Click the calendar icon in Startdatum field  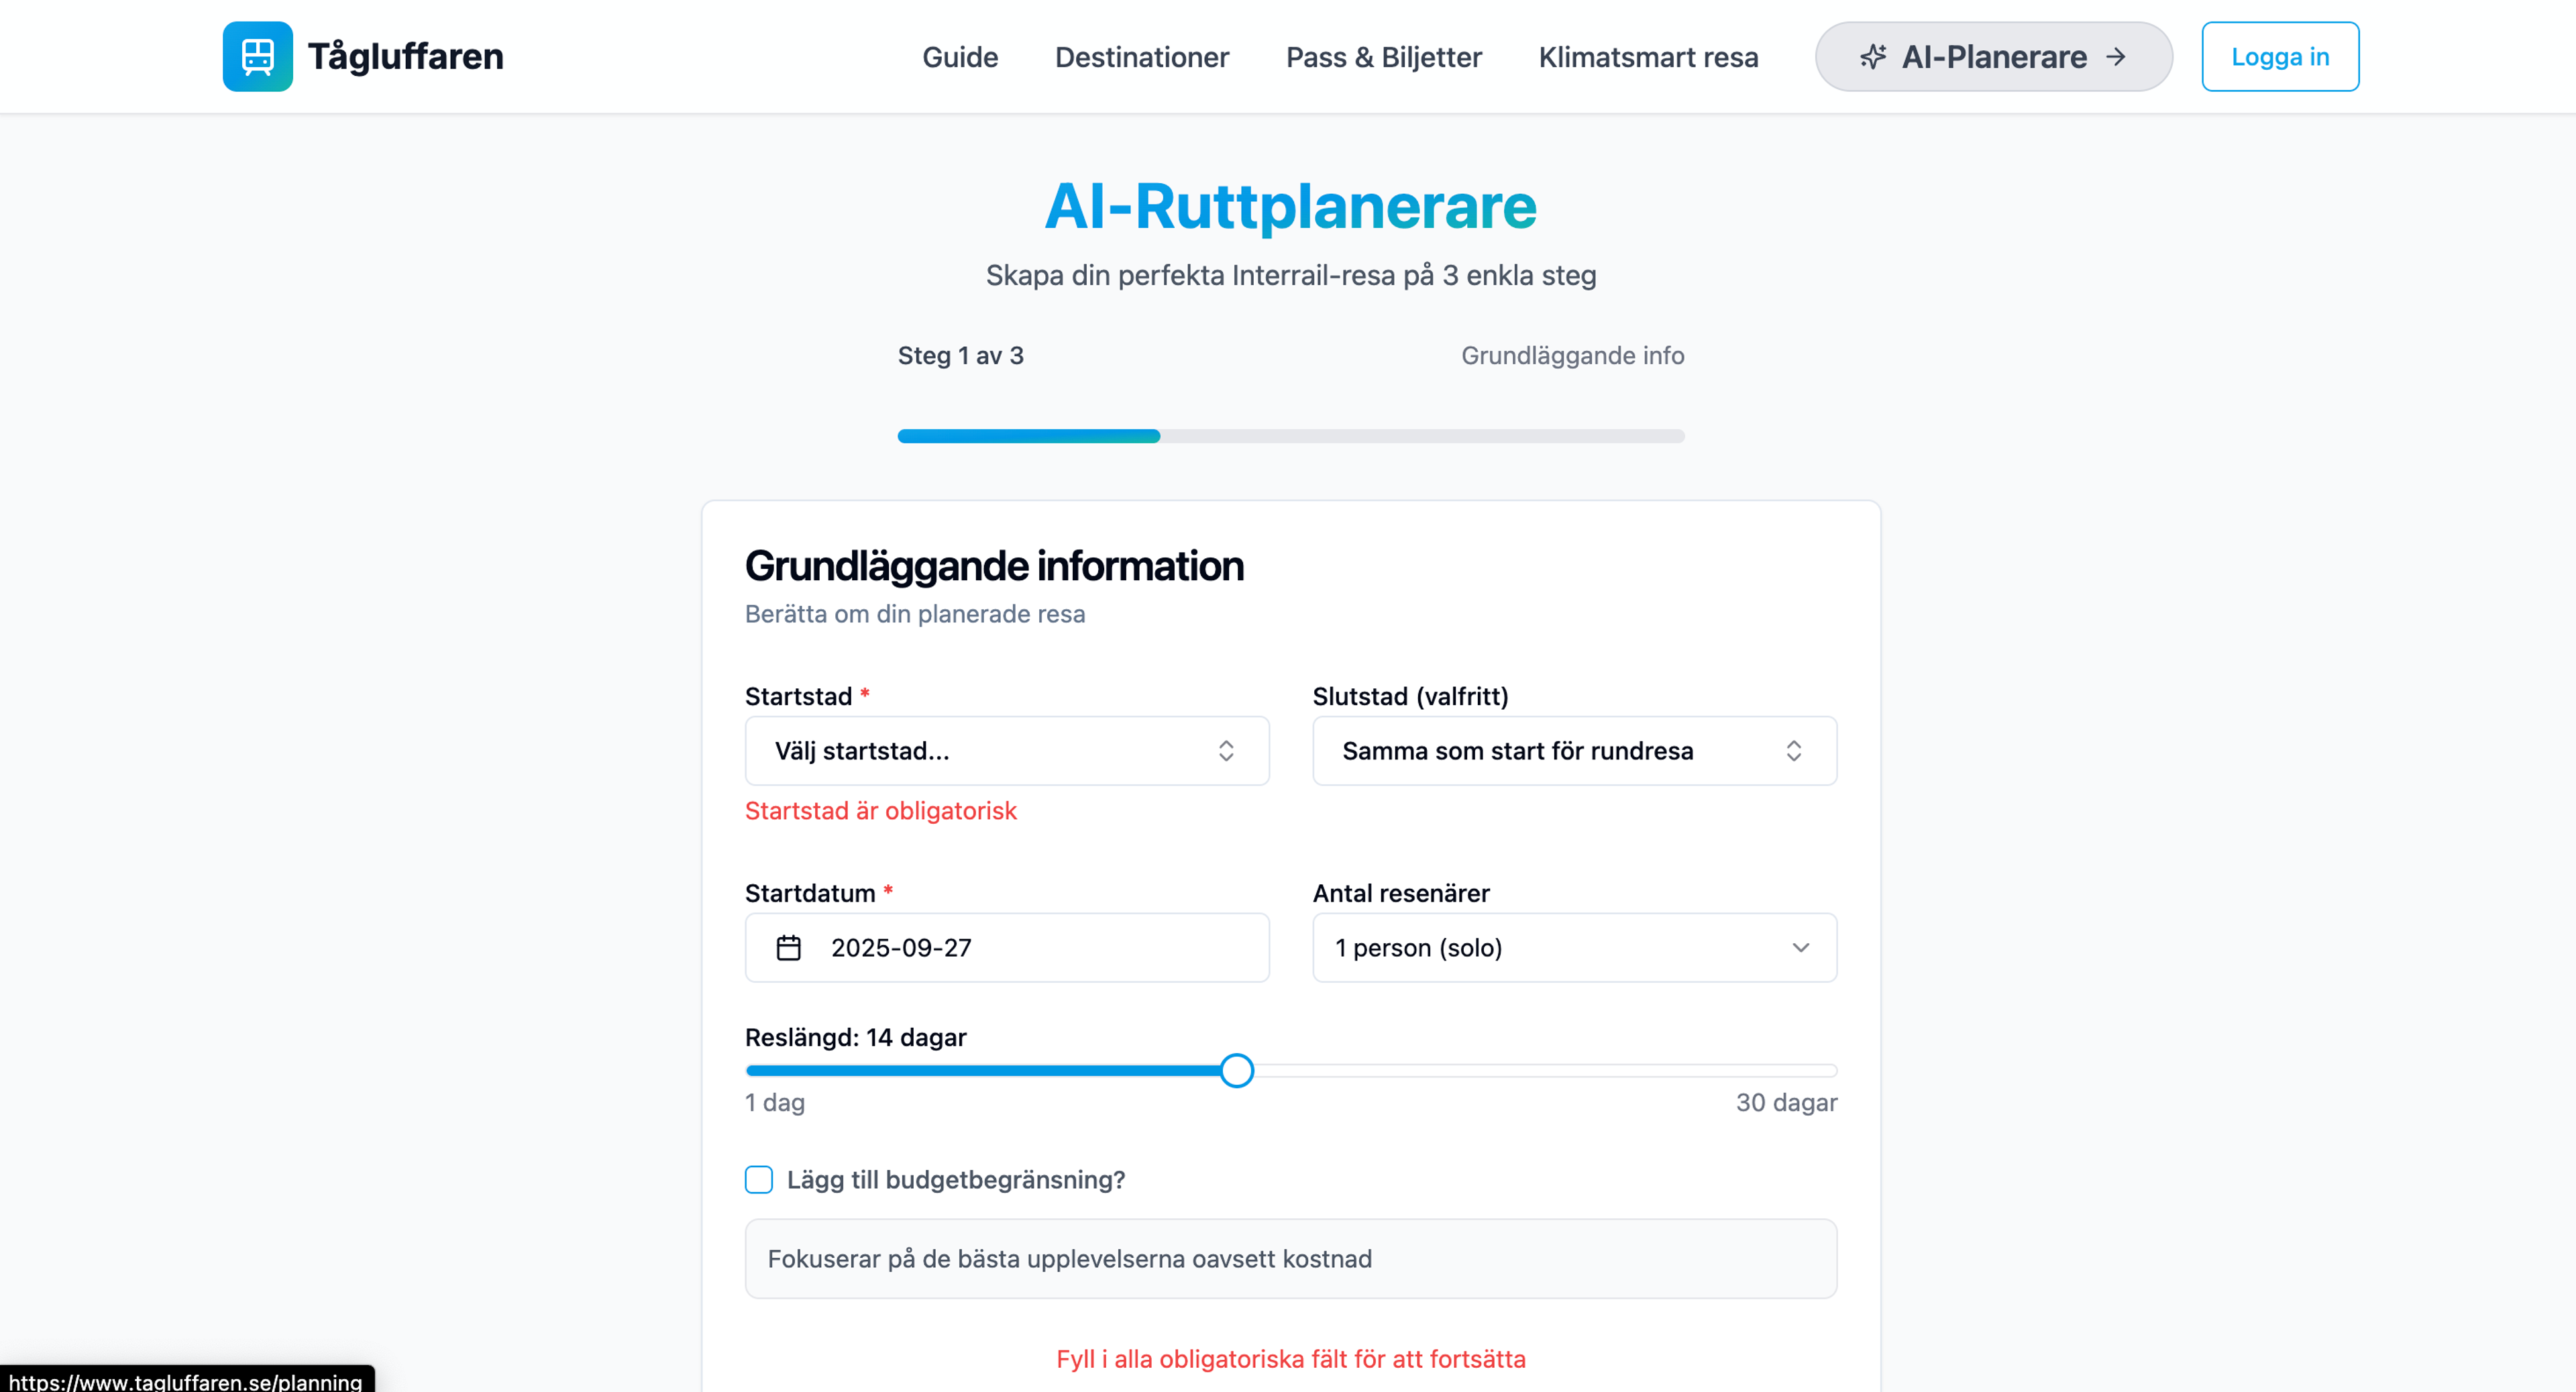[x=788, y=947]
